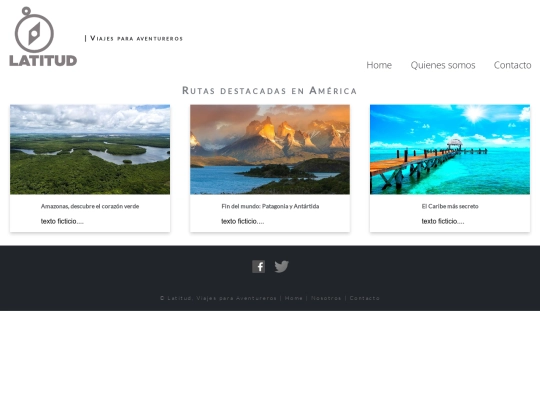Click 'texto ficticio....' under Caribe card
The image size is (540, 405).
(x=443, y=221)
